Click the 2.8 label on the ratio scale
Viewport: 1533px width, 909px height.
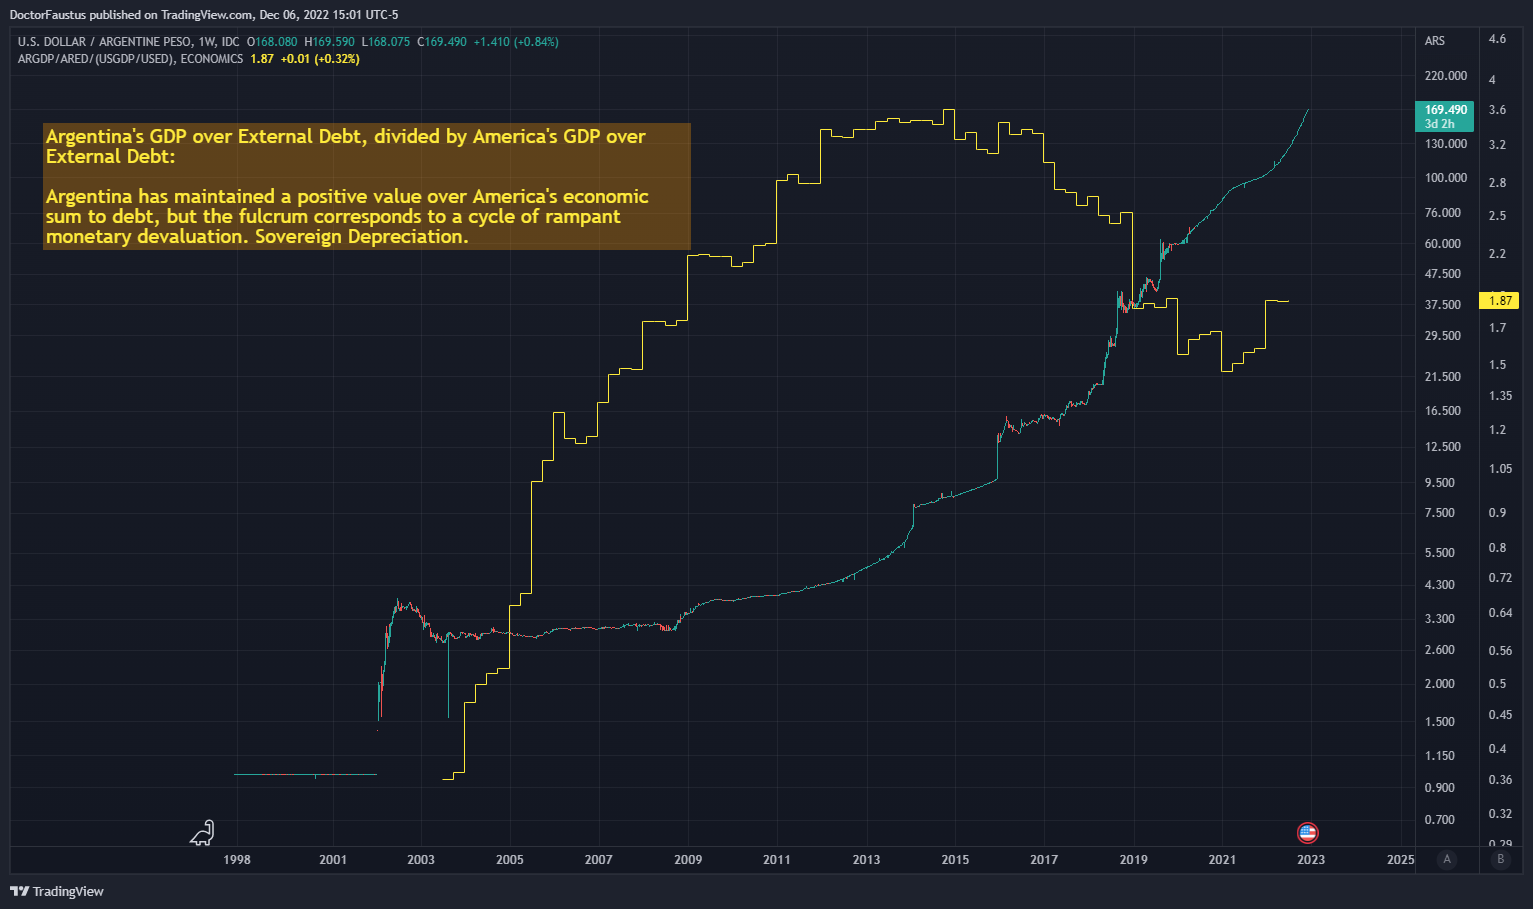(x=1497, y=183)
